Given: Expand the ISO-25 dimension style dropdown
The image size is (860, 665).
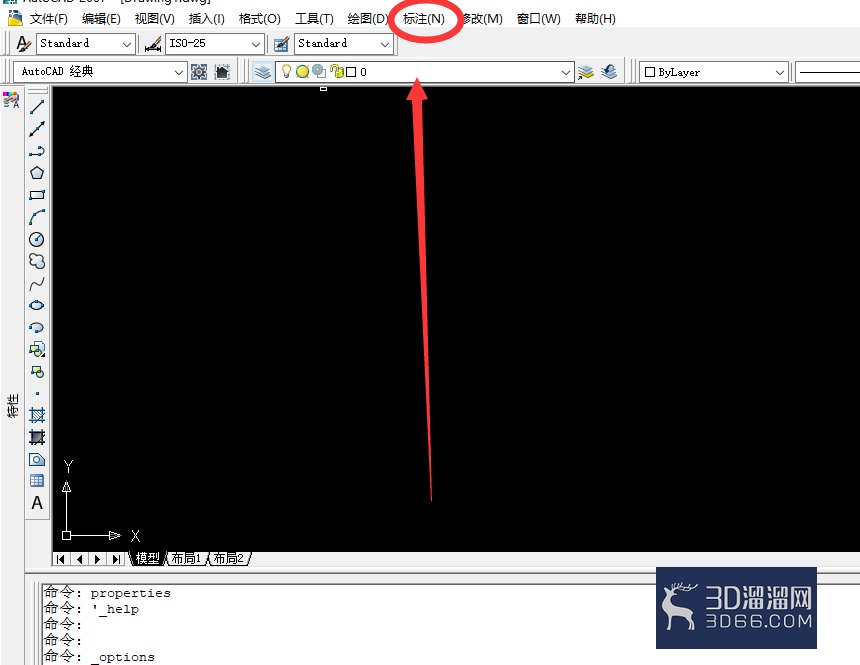Looking at the screenshot, I should [x=256, y=44].
